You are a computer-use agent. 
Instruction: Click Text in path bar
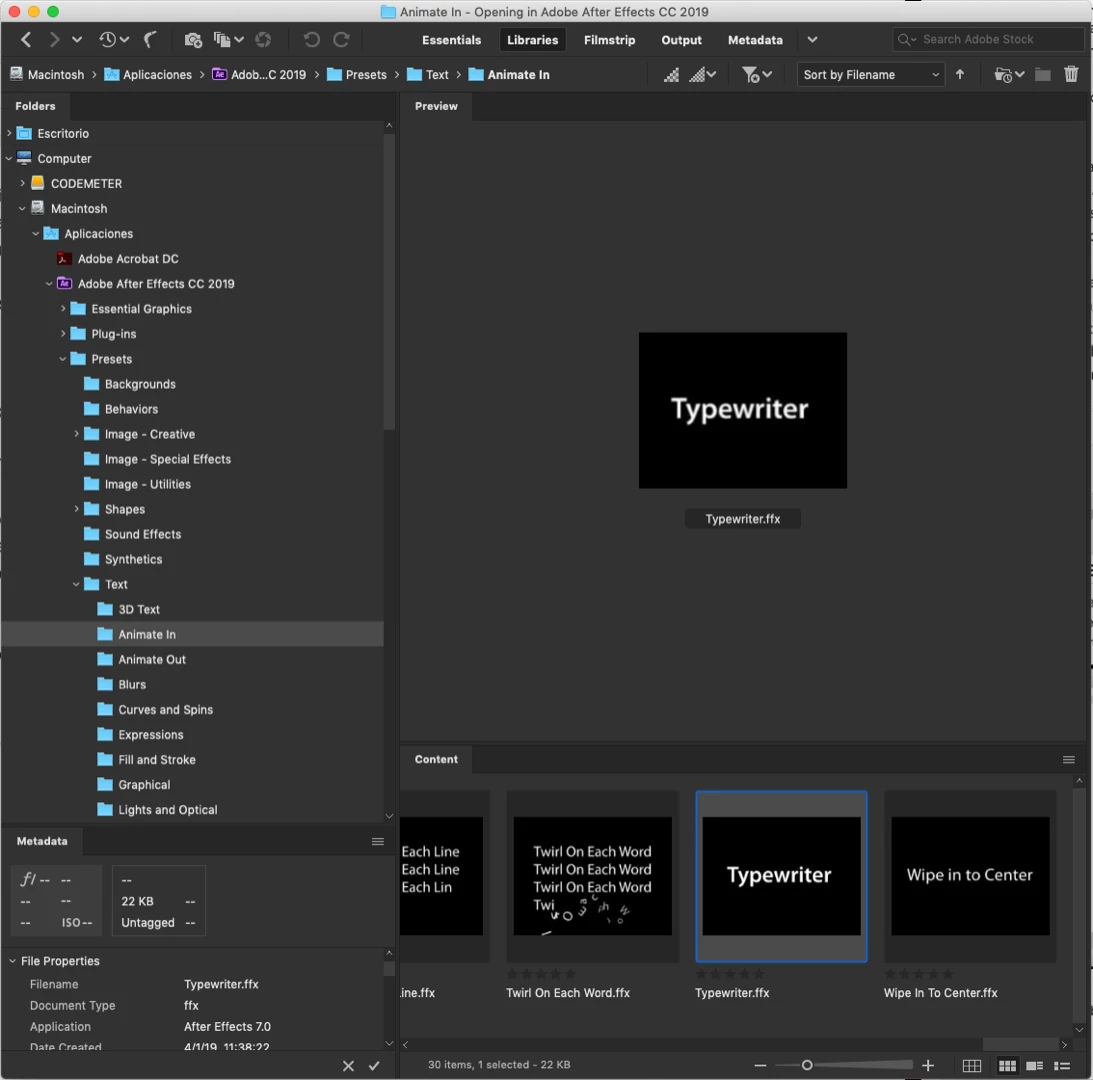click(428, 75)
